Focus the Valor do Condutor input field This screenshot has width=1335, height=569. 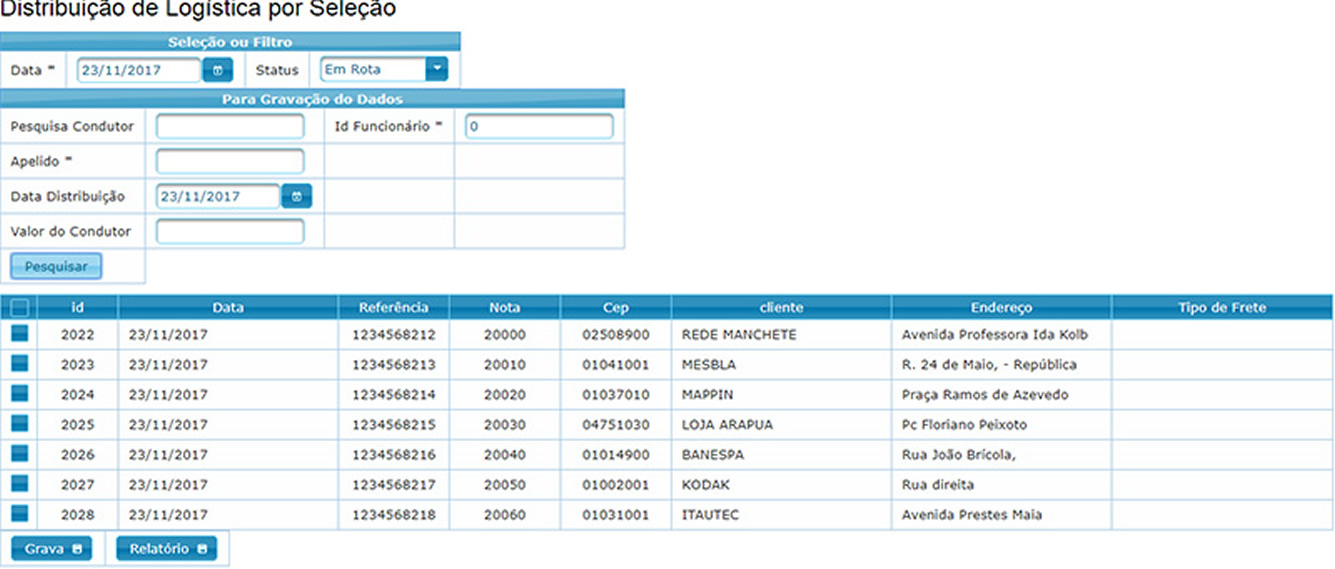pos(230,232)
